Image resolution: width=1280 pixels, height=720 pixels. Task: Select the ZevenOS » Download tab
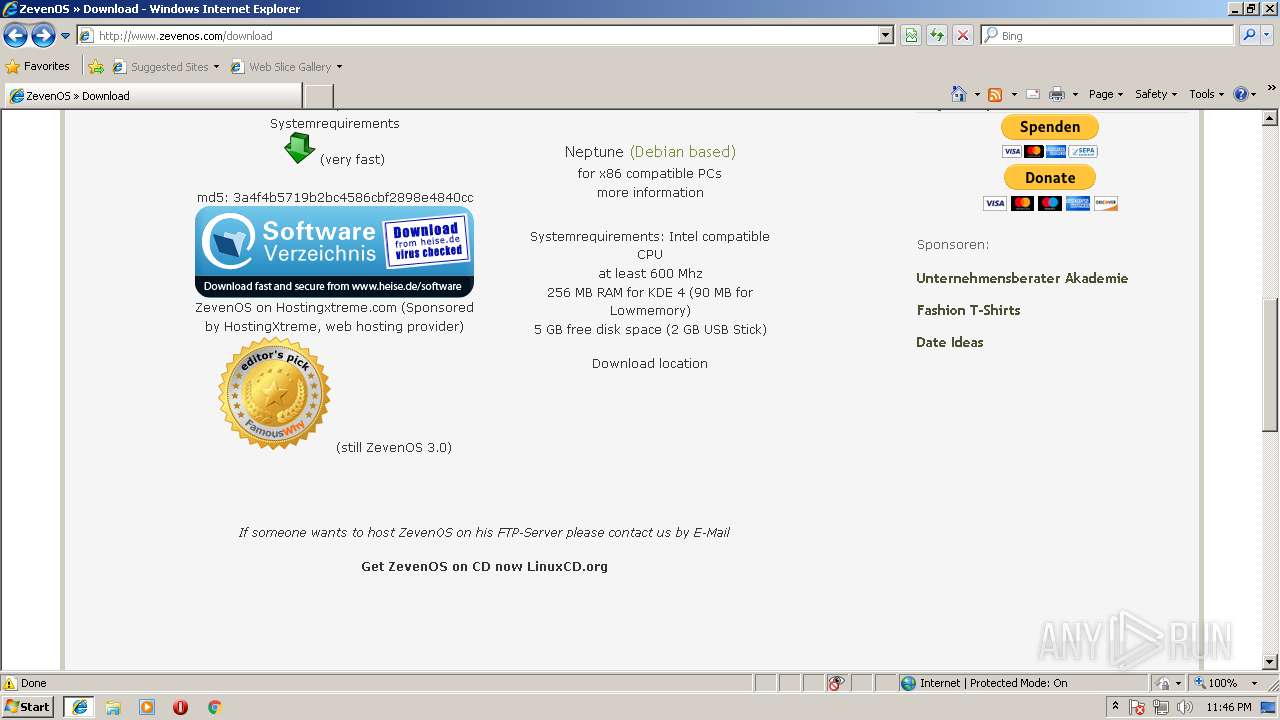(x=153, y=96)
